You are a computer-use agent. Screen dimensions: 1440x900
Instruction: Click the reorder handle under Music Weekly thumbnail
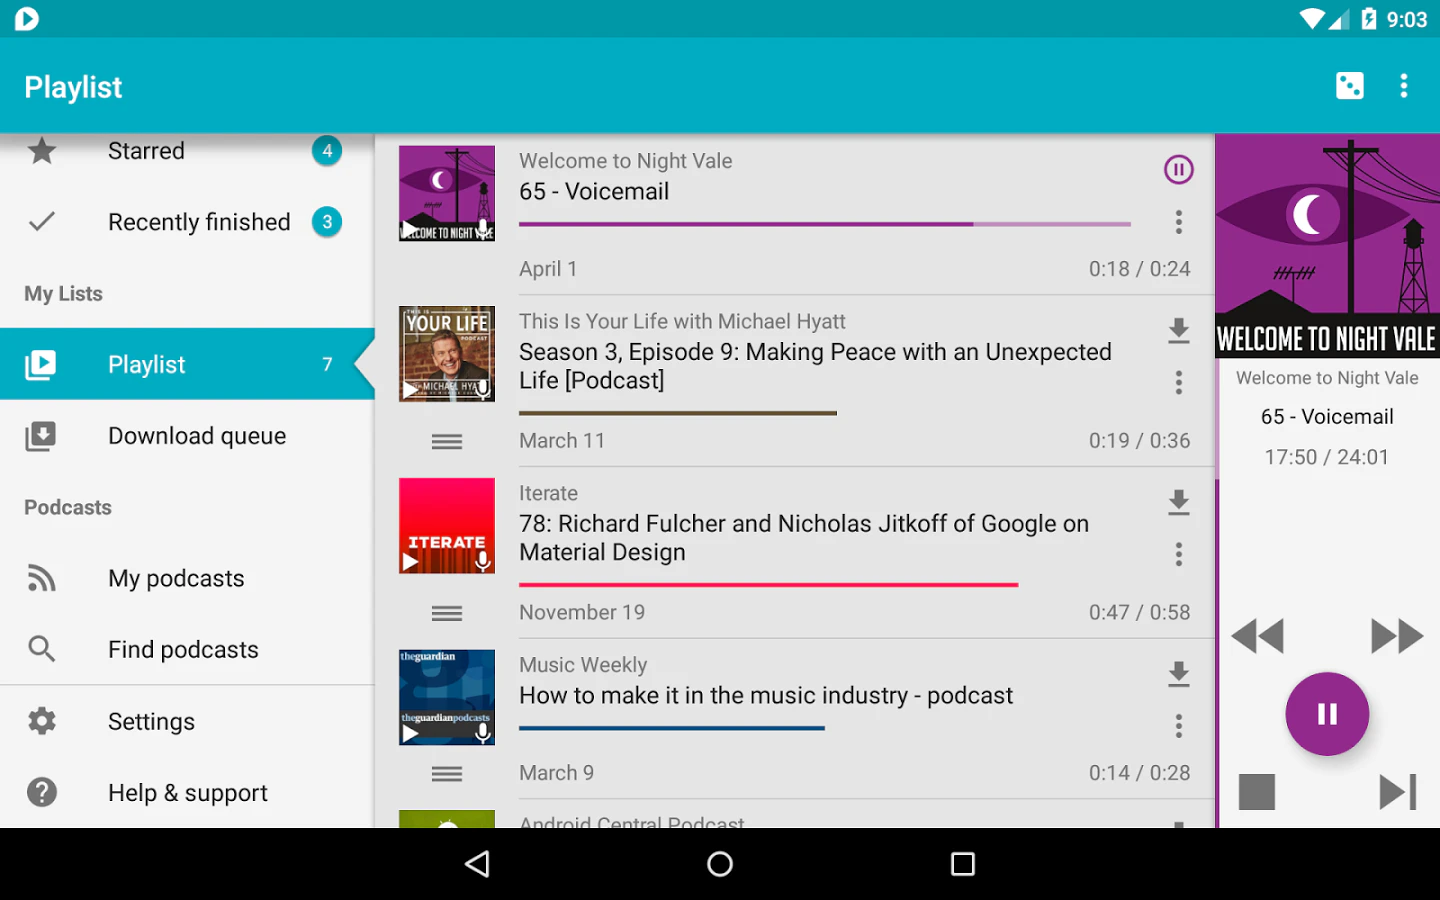447,773
